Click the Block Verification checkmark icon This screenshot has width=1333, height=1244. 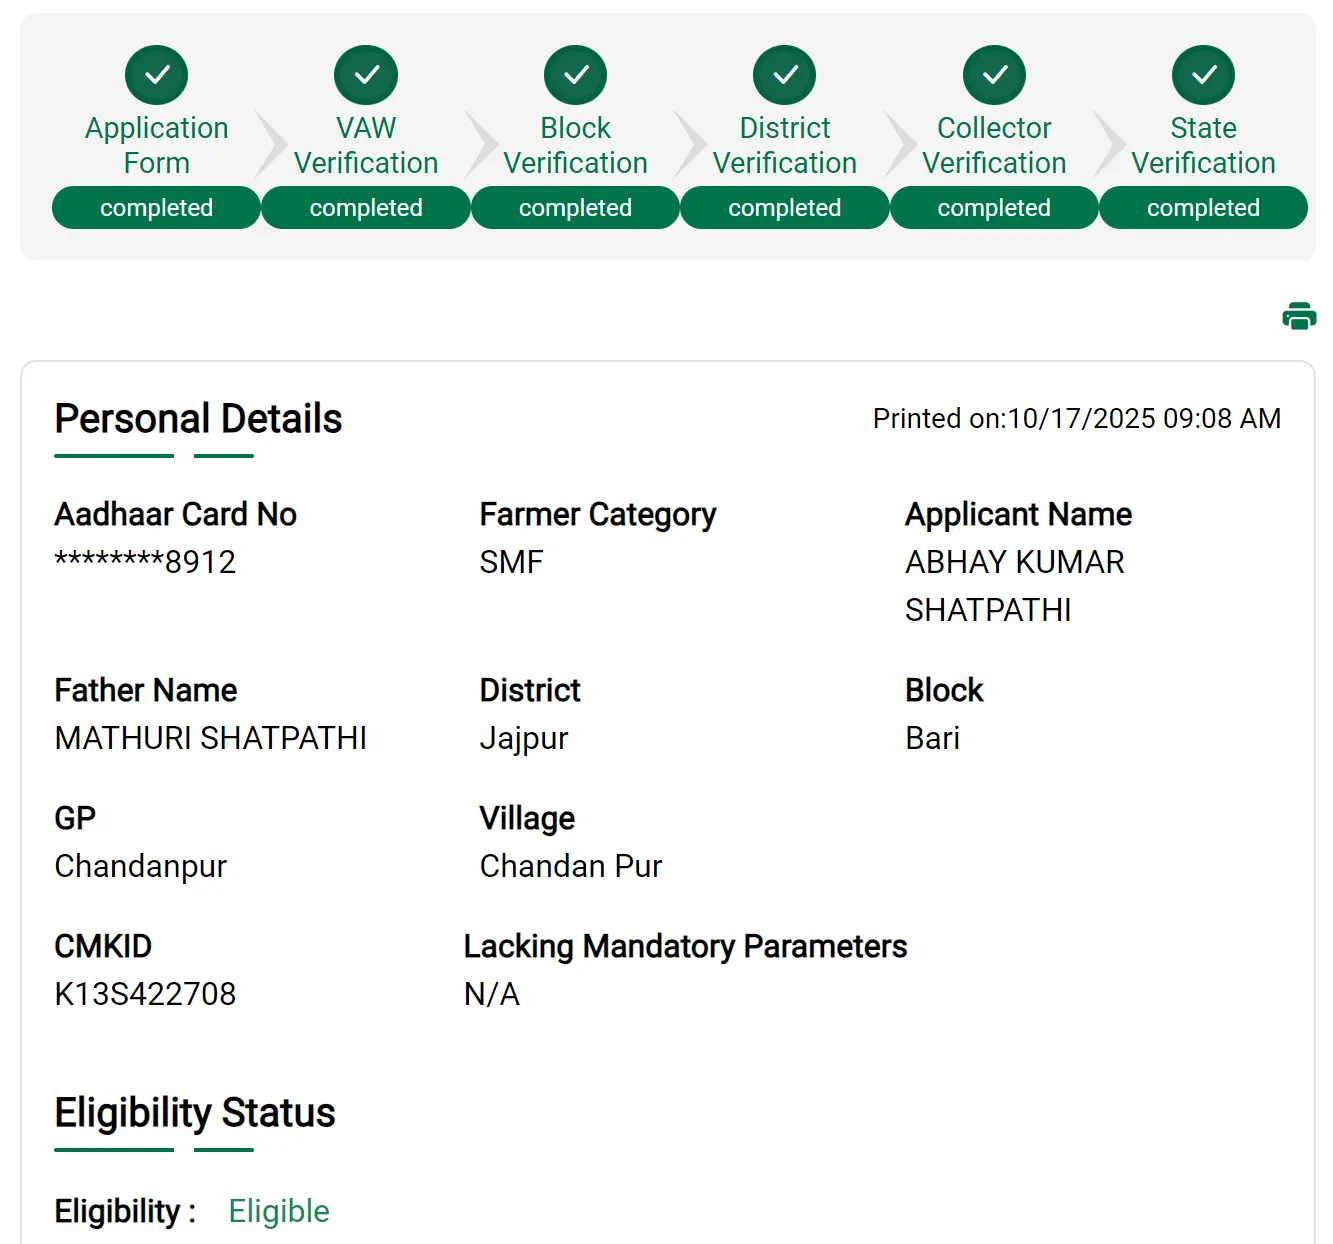576,75
